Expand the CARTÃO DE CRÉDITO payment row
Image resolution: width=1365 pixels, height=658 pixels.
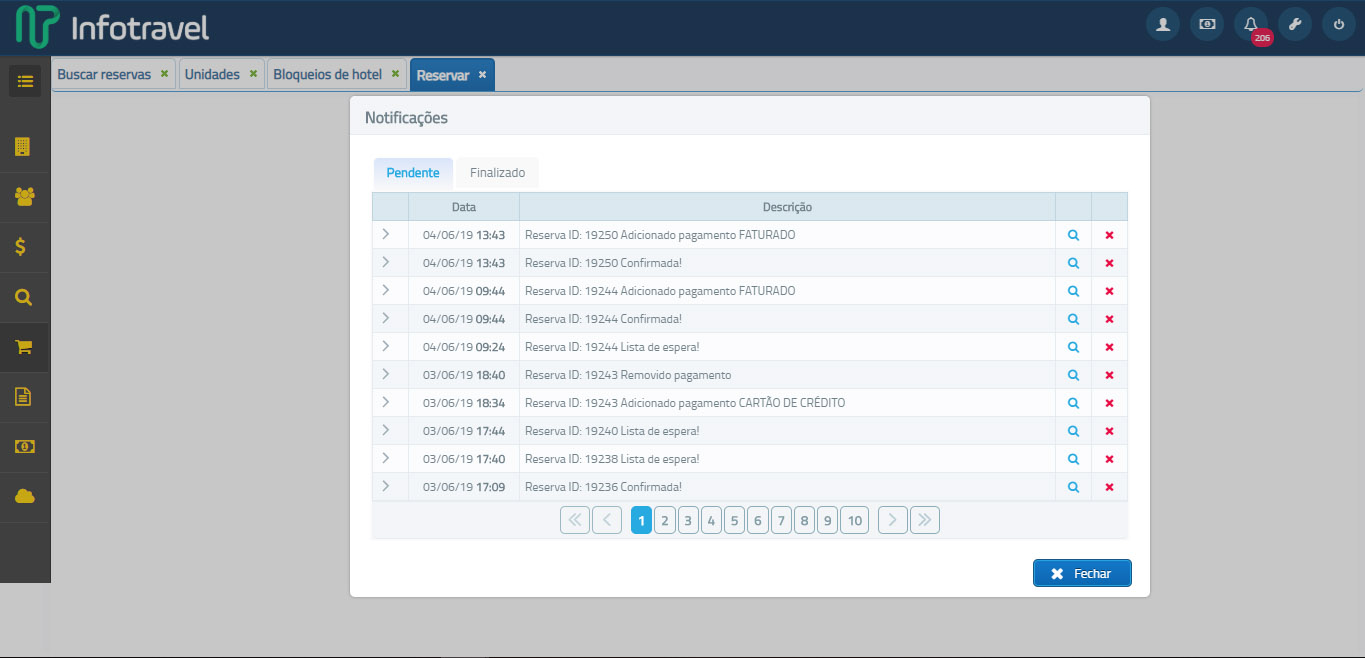tap(386, 402)
